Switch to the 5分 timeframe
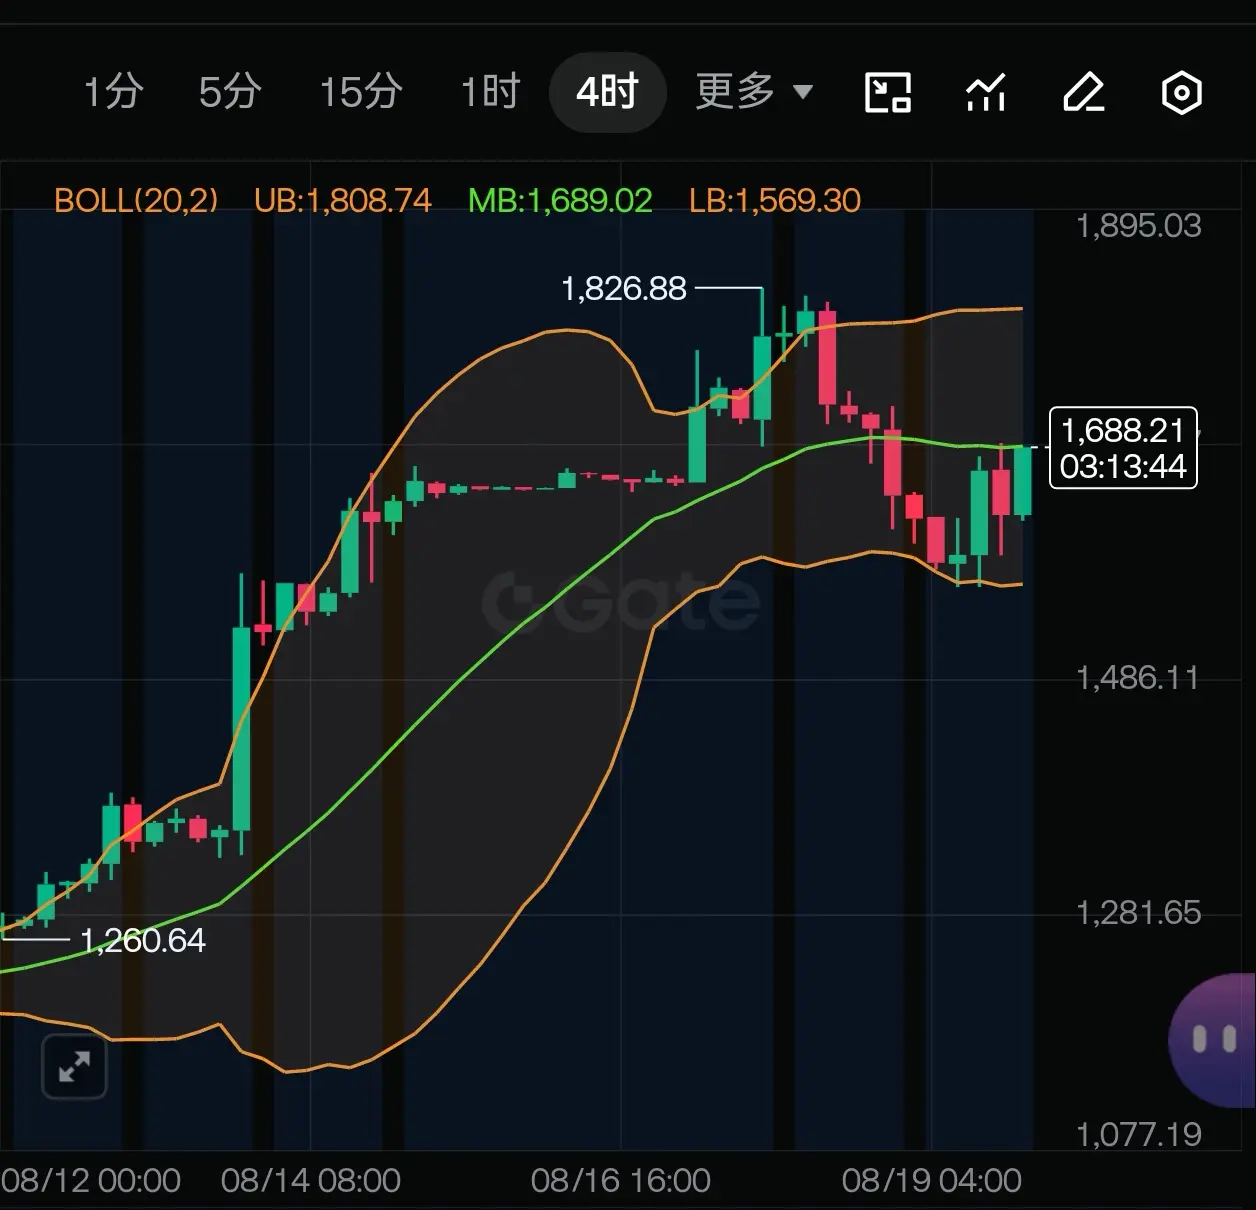The width and height of the screenshot is (1256, 1210). 230,92
